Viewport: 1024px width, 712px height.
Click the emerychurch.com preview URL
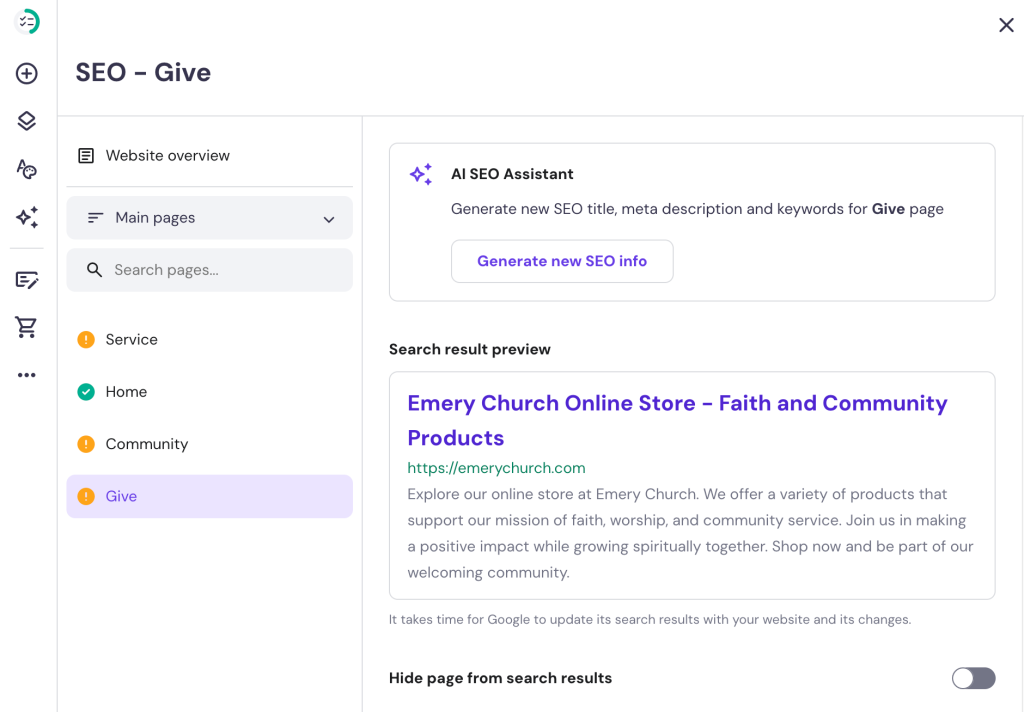click(x=496, y=468)
